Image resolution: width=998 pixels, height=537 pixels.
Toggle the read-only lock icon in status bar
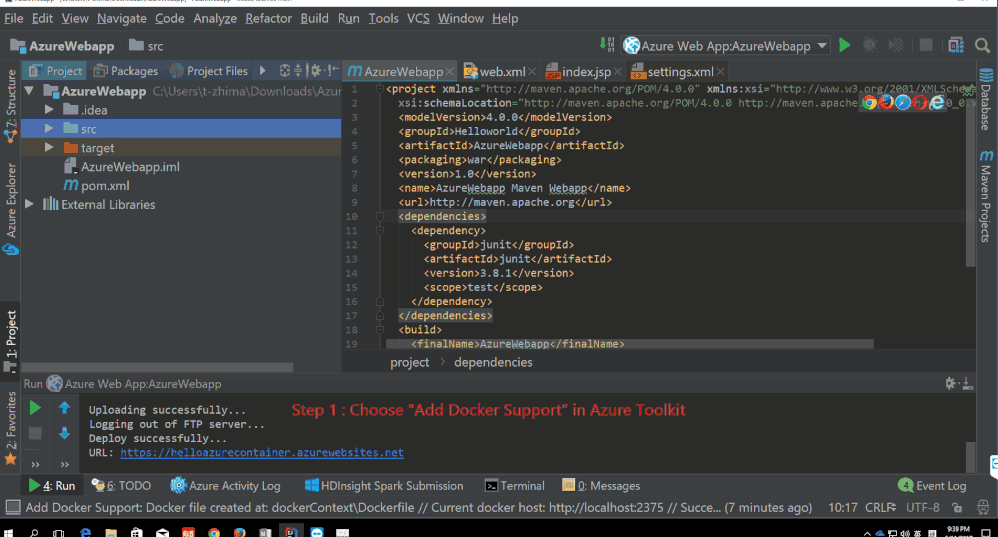[x=957, y=507]
